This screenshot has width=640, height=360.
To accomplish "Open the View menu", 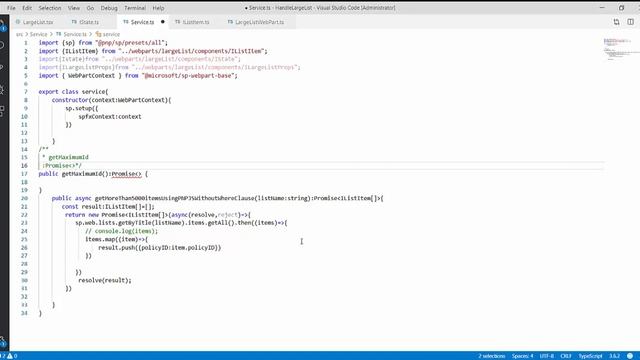I will 74,8.
